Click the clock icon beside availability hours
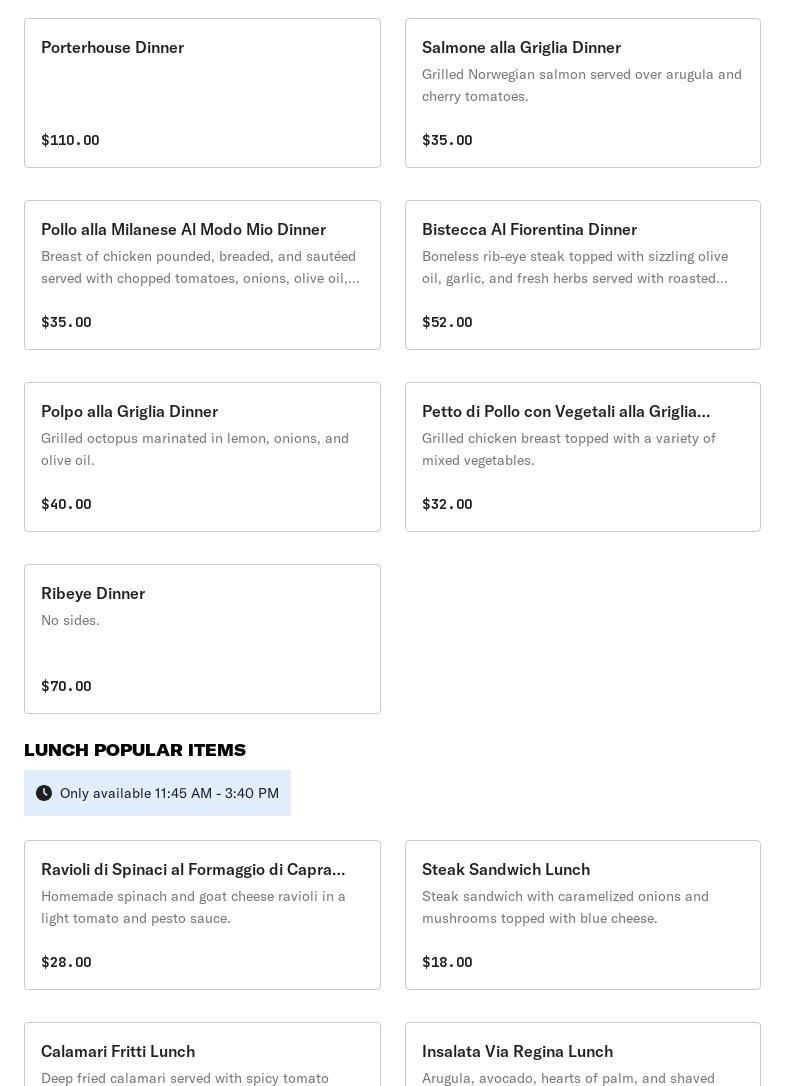Screen dimensions: 785x1086 tap(44, 793)
